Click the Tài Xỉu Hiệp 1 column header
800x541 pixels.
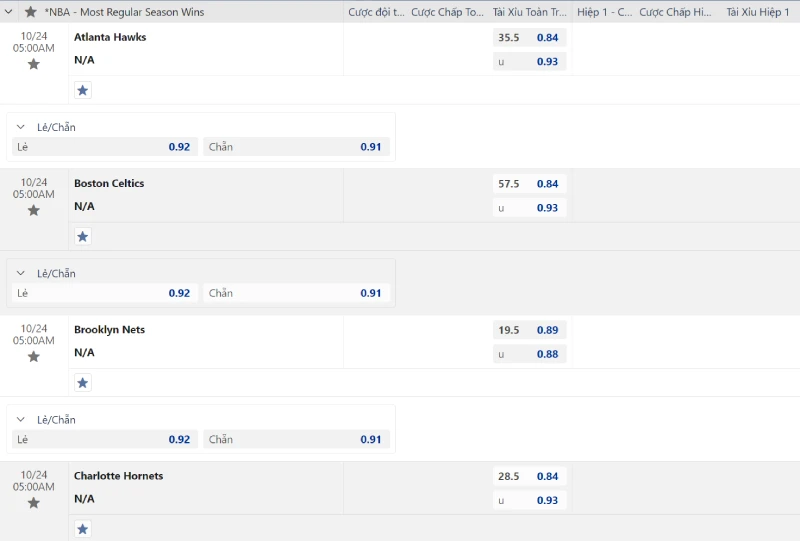coord(758,12)
